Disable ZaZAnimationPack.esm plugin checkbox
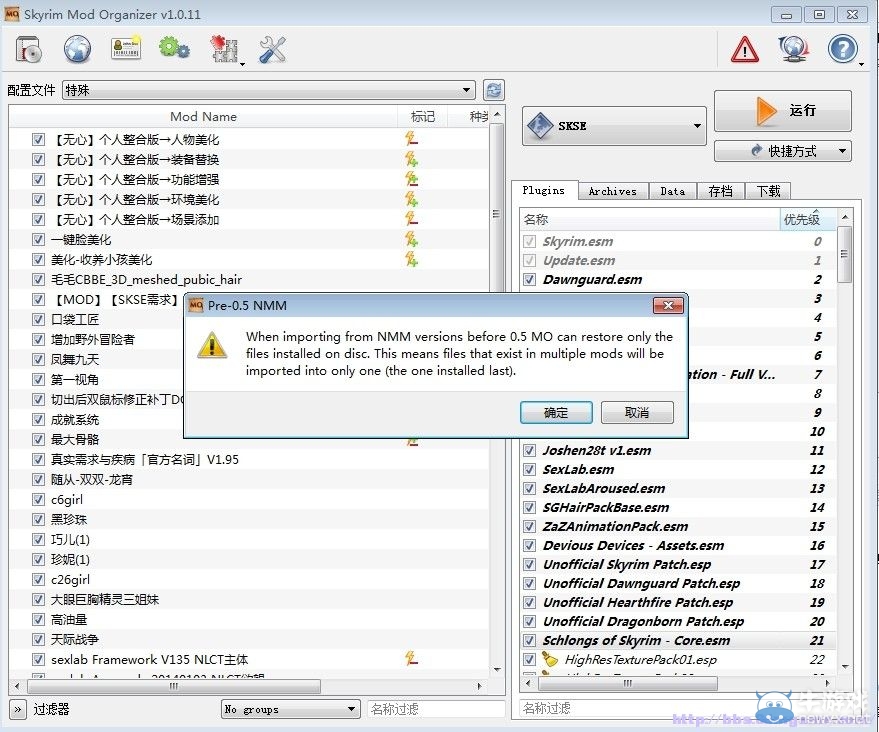 (x=529, y=526)
